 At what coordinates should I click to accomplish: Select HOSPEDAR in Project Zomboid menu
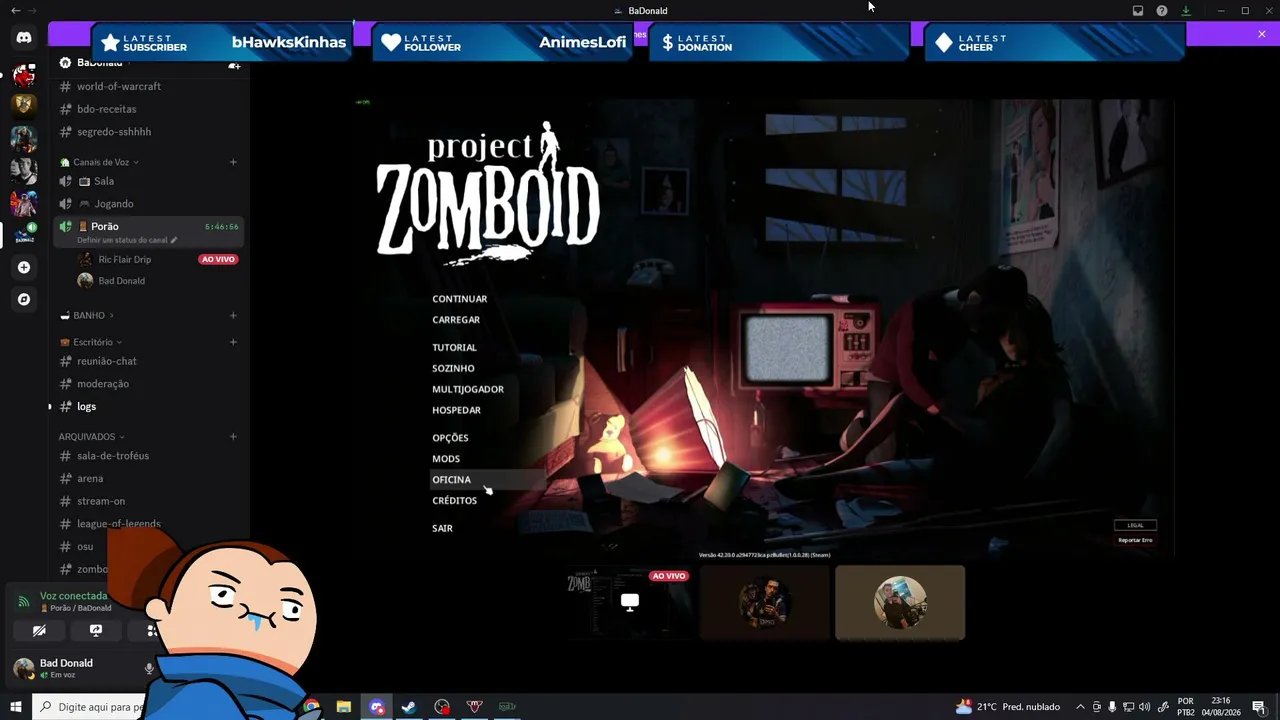(x=456, y=411)
